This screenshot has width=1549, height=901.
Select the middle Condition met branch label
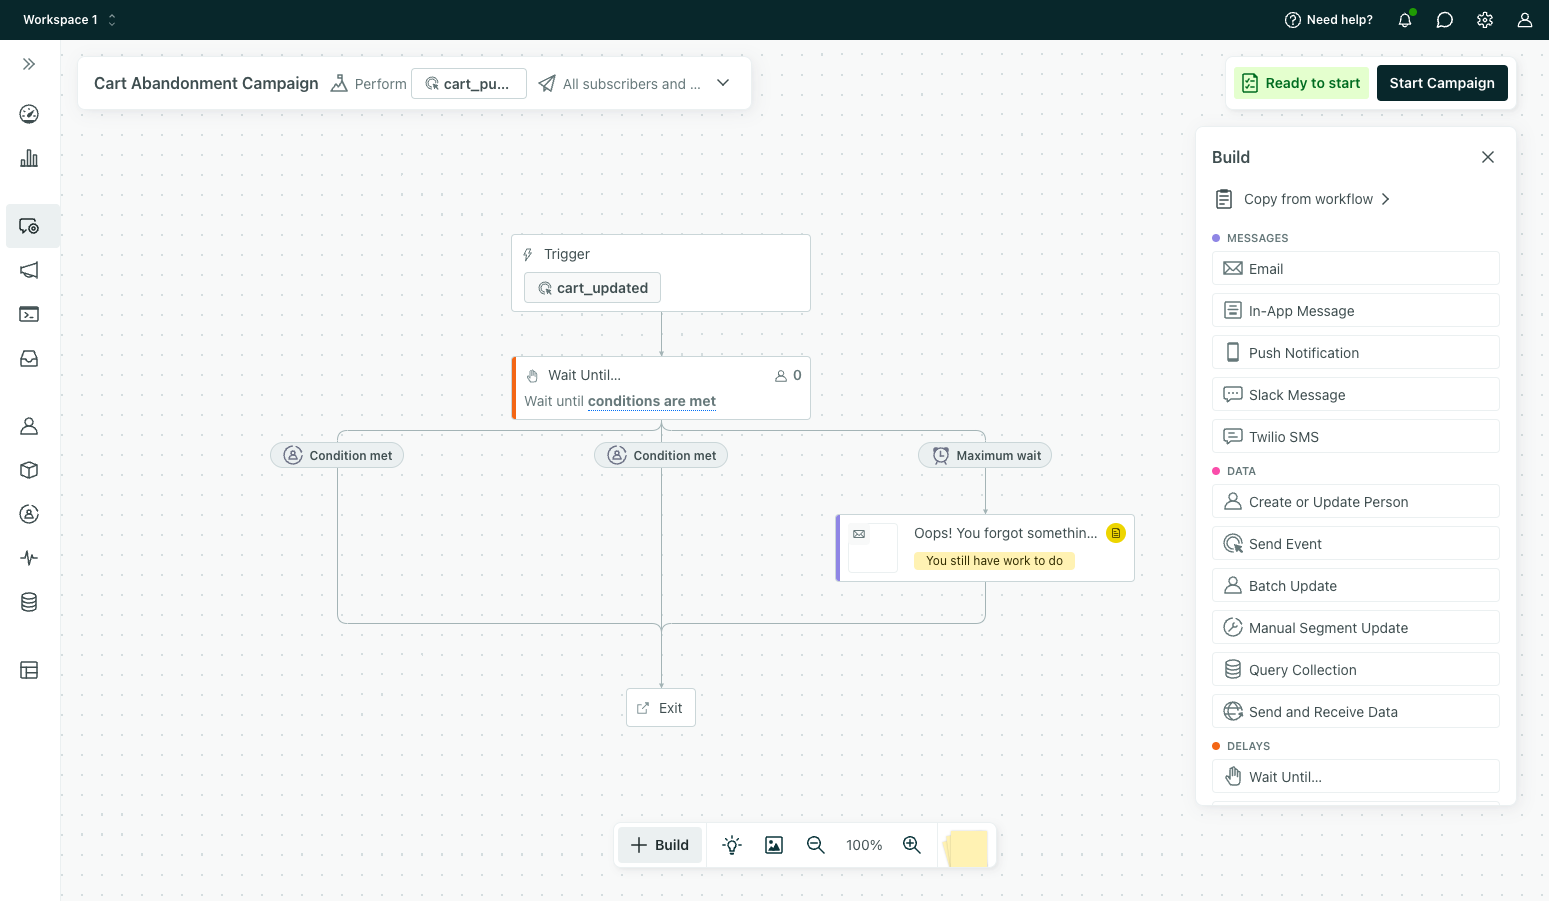[661, 455]
